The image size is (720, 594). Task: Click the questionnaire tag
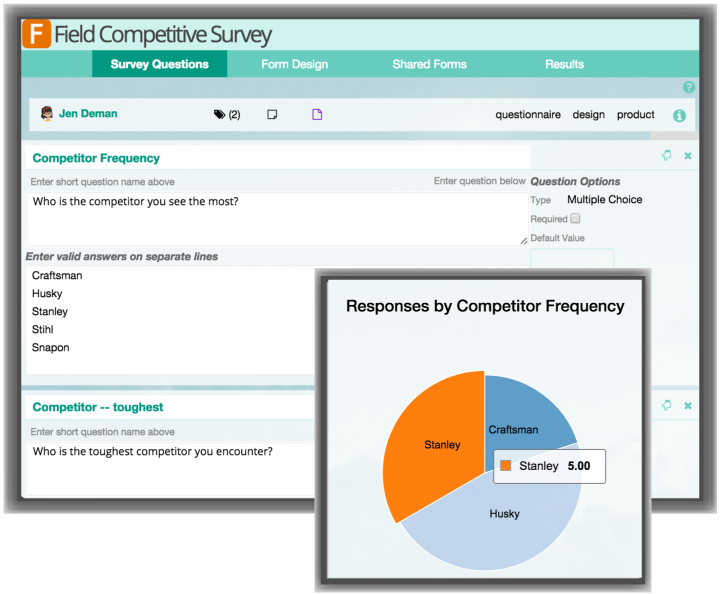coord(528,114)
